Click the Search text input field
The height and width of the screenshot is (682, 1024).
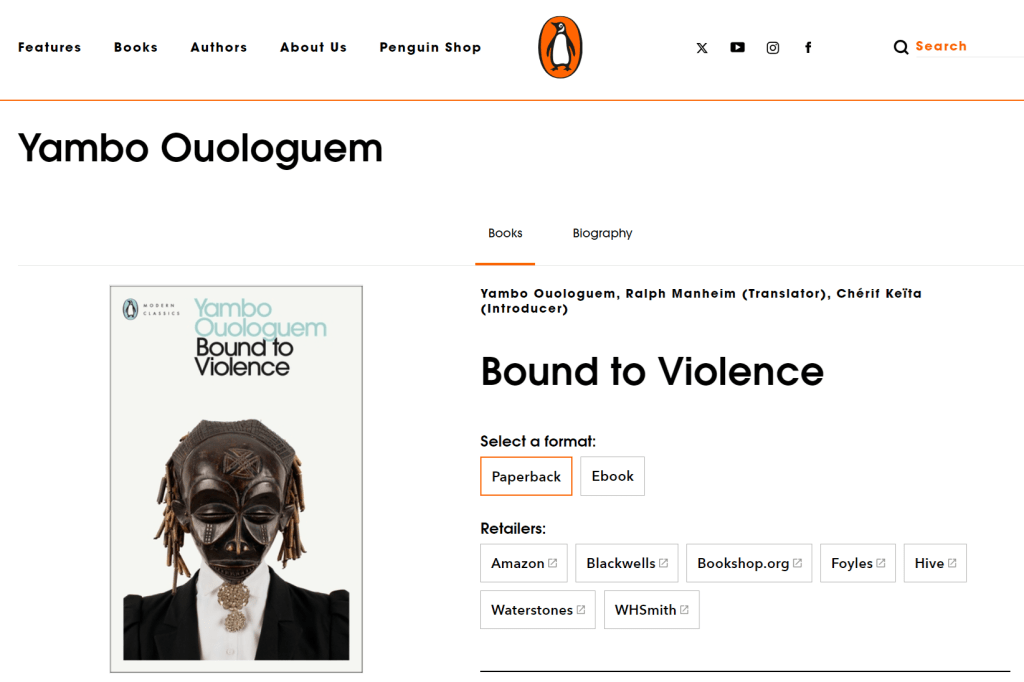click(x=969, y=46)
